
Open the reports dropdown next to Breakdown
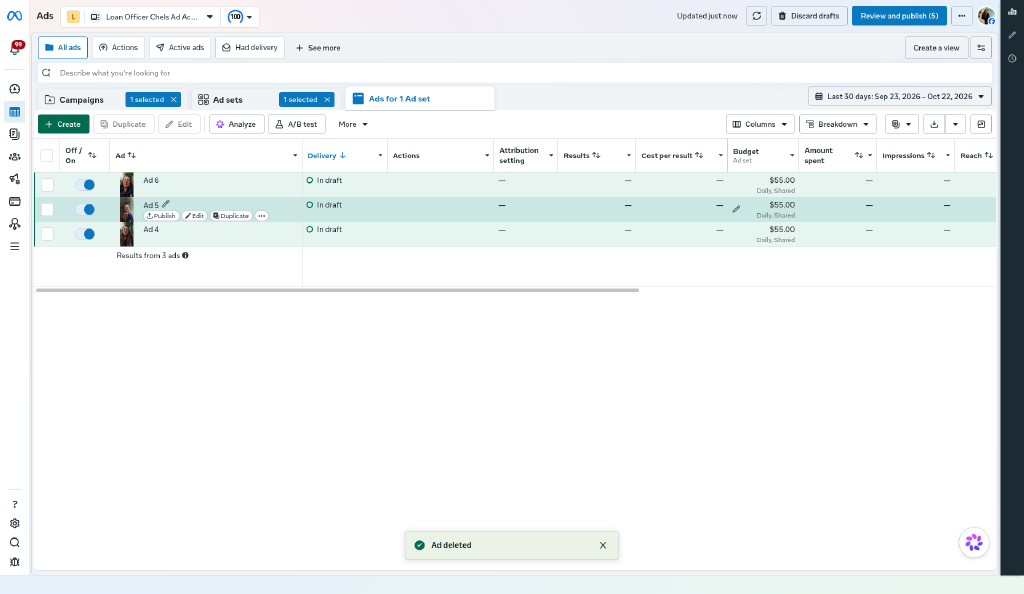[902, 124]
